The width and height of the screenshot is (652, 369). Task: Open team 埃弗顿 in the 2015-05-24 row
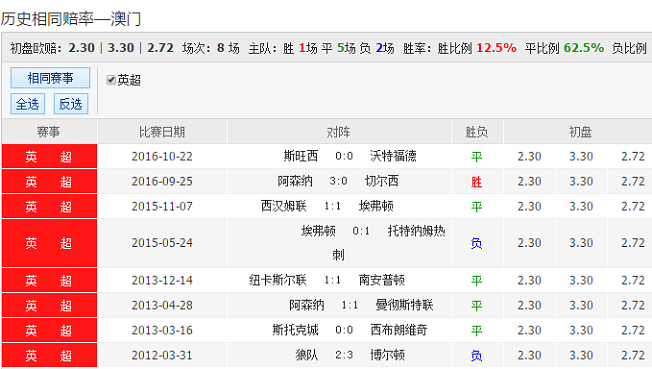tap(318, 231)
